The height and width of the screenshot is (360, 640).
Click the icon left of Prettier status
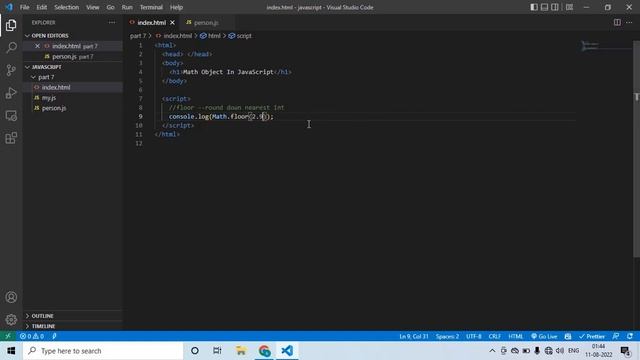(568, 336)
